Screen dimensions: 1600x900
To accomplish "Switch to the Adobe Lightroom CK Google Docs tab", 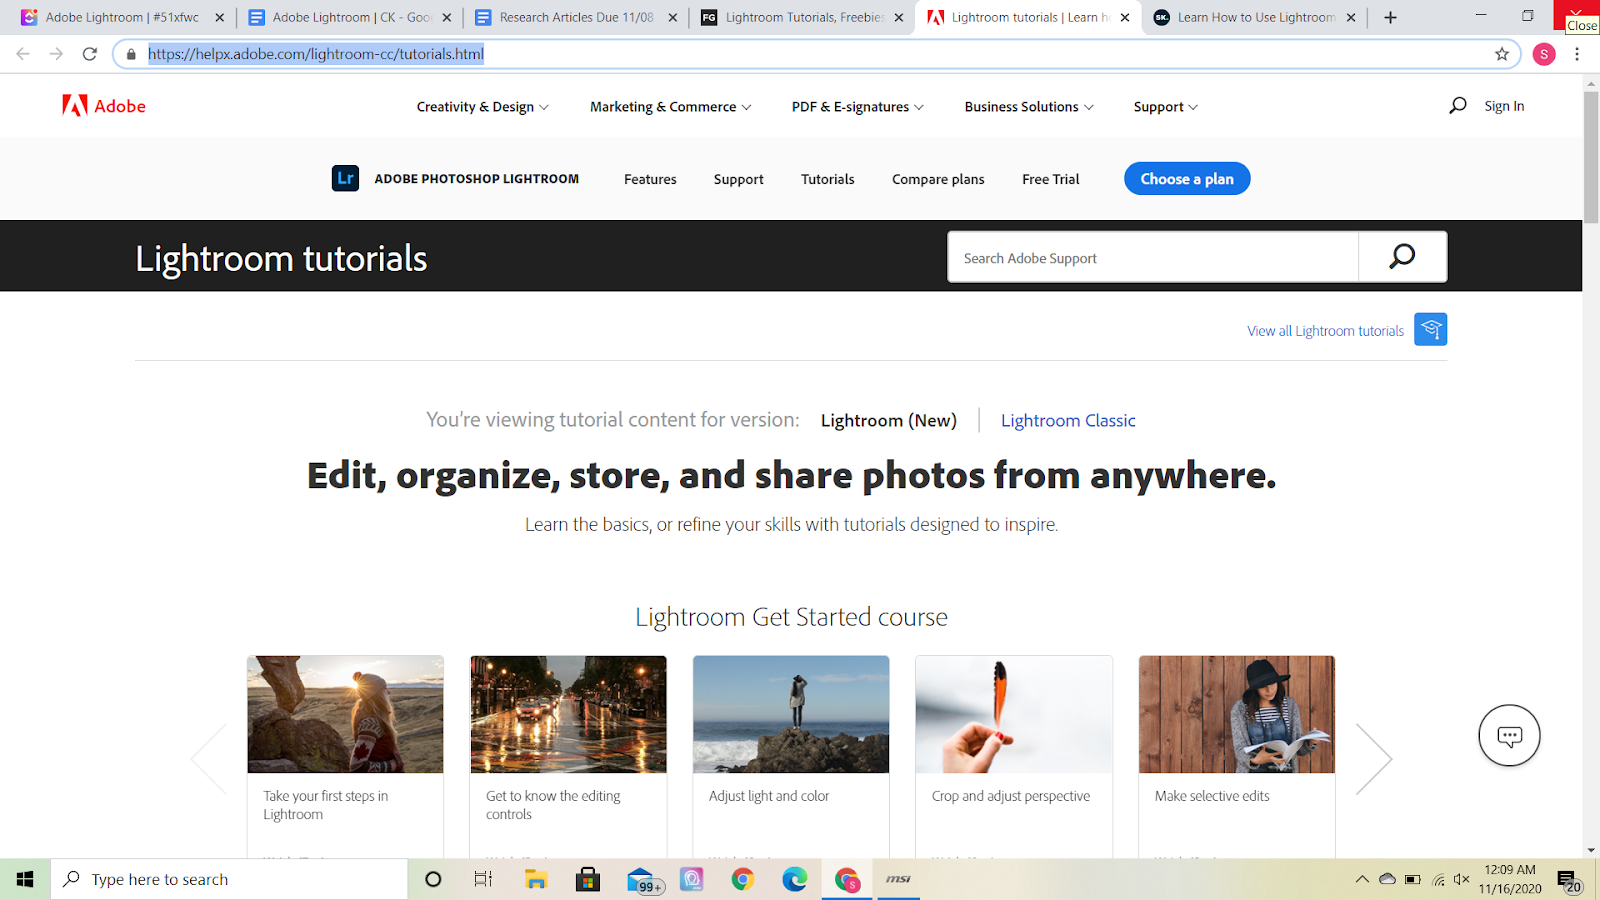I will 350,17.
